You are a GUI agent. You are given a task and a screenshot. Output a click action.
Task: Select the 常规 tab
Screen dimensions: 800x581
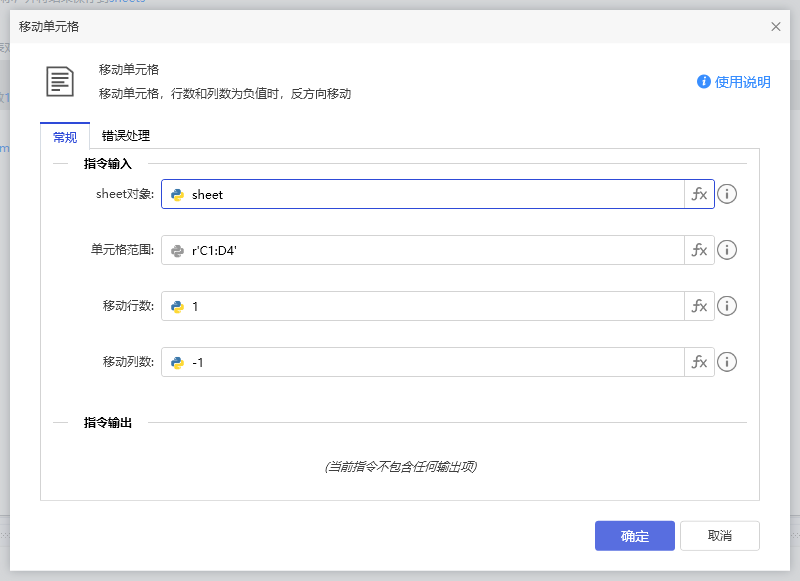pyautogui.click(x=64, y=136)
